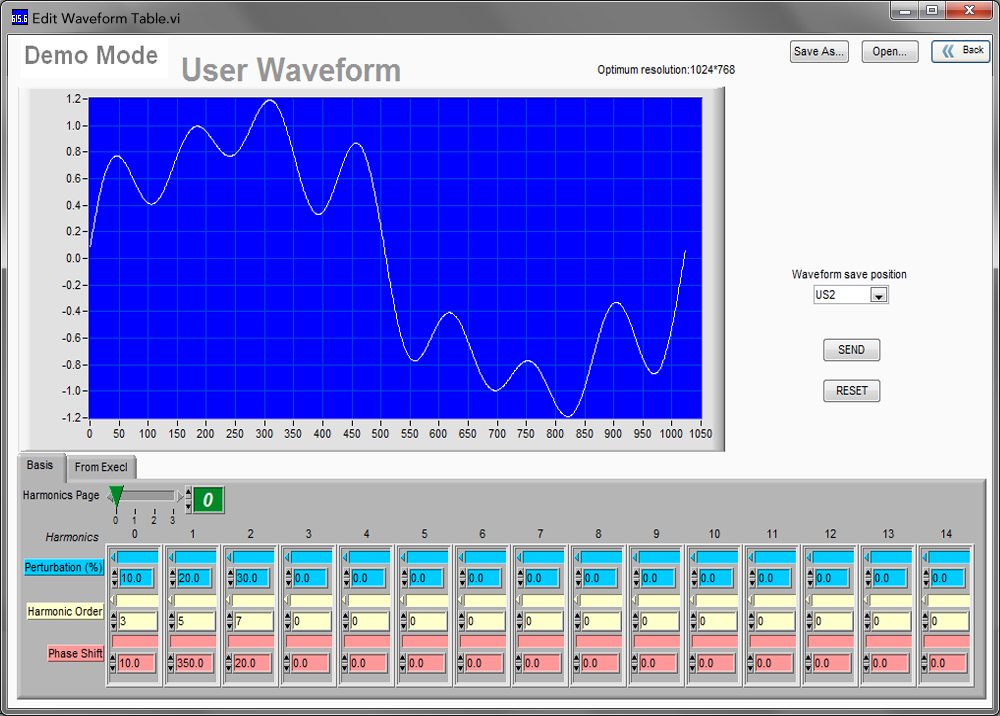Click the yellow Harmonic Order label
This screenshot has width=1000, height=716.
click(x=65, y=611)
